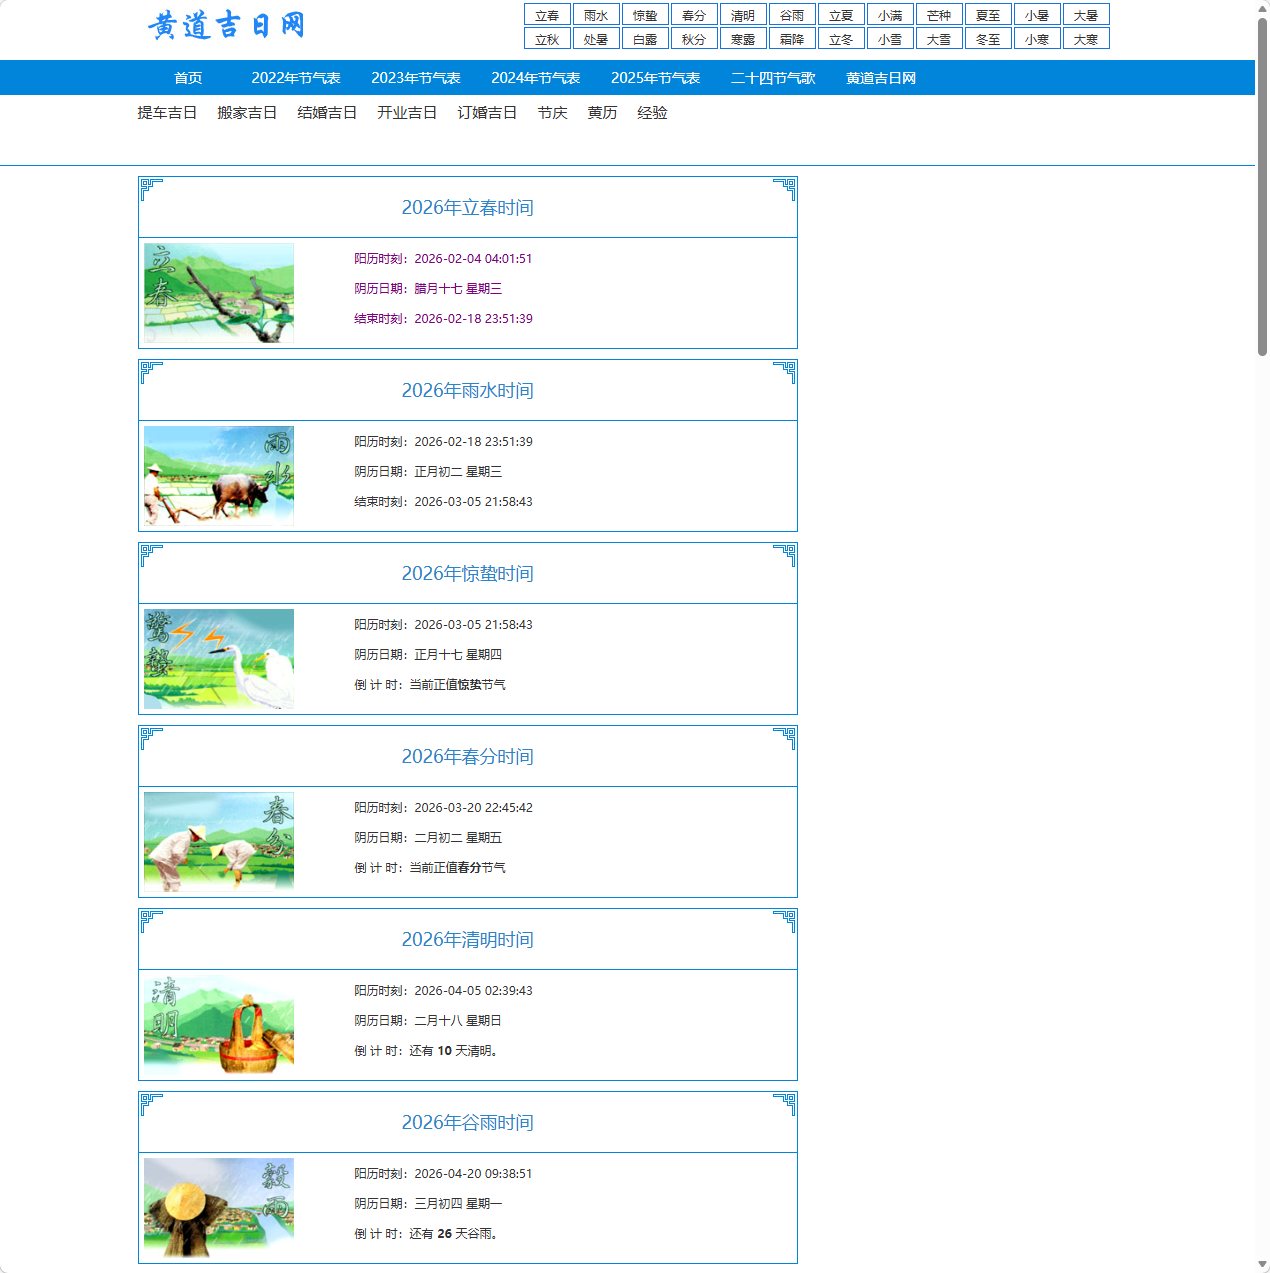Choose the 立秋 solar term button
This screenshot has width=1270, height=1273.
click(x=547, y=39)
